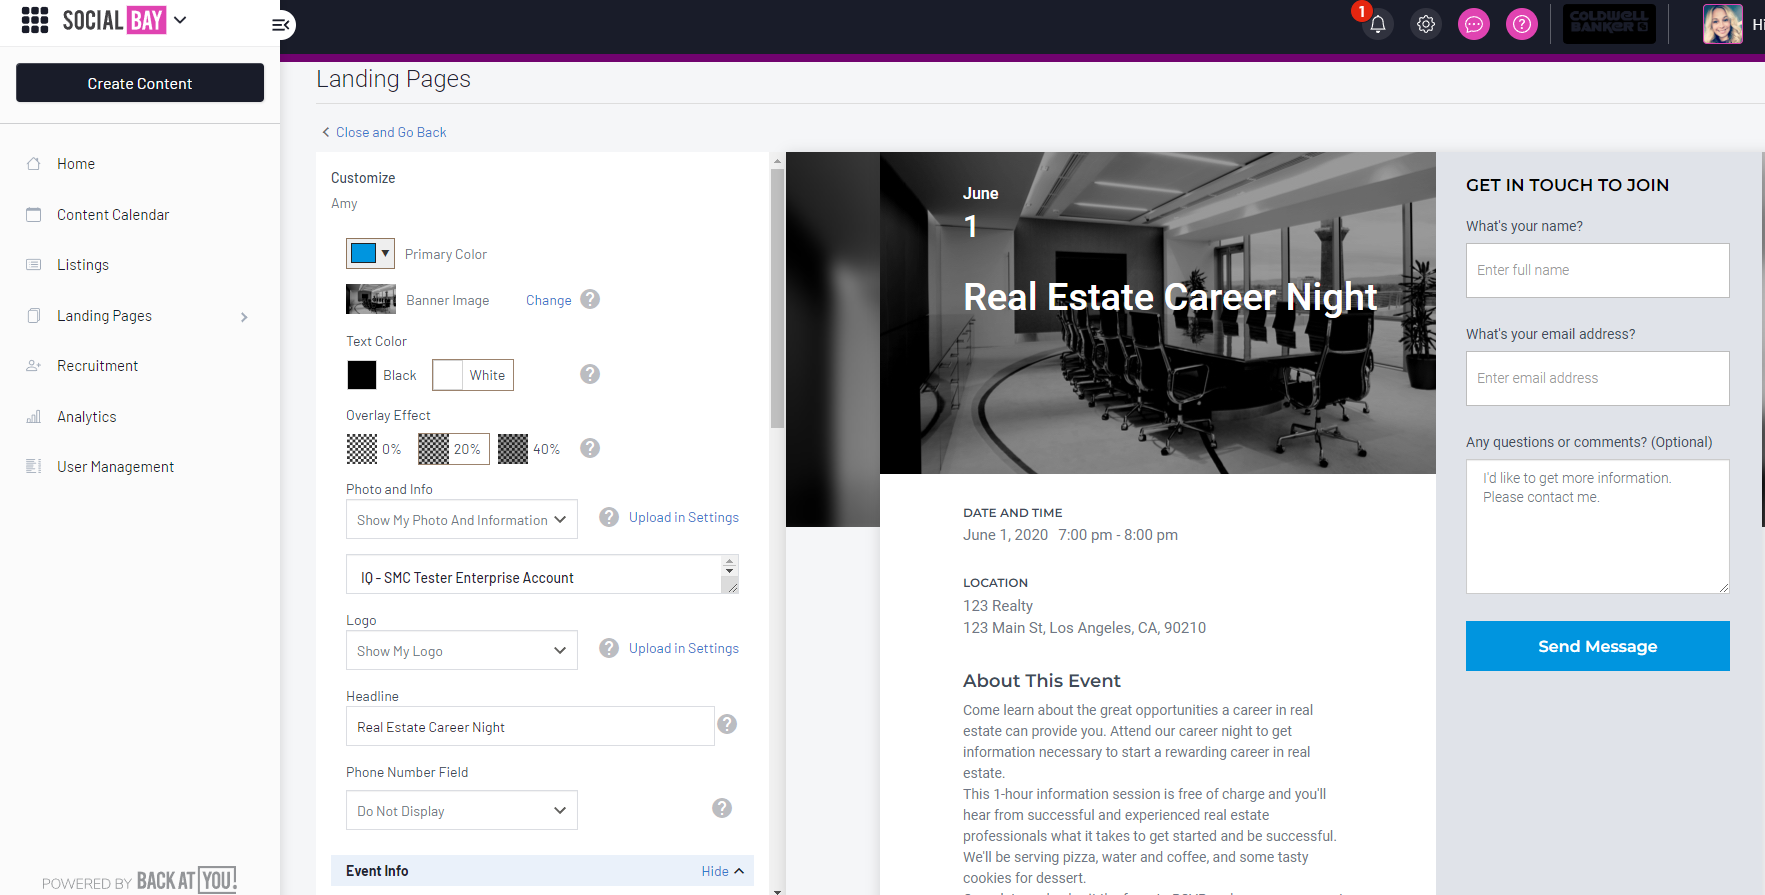The image size is (1765, 895).
Task: Select 20% overlay effect
Action: click(454, 449)
